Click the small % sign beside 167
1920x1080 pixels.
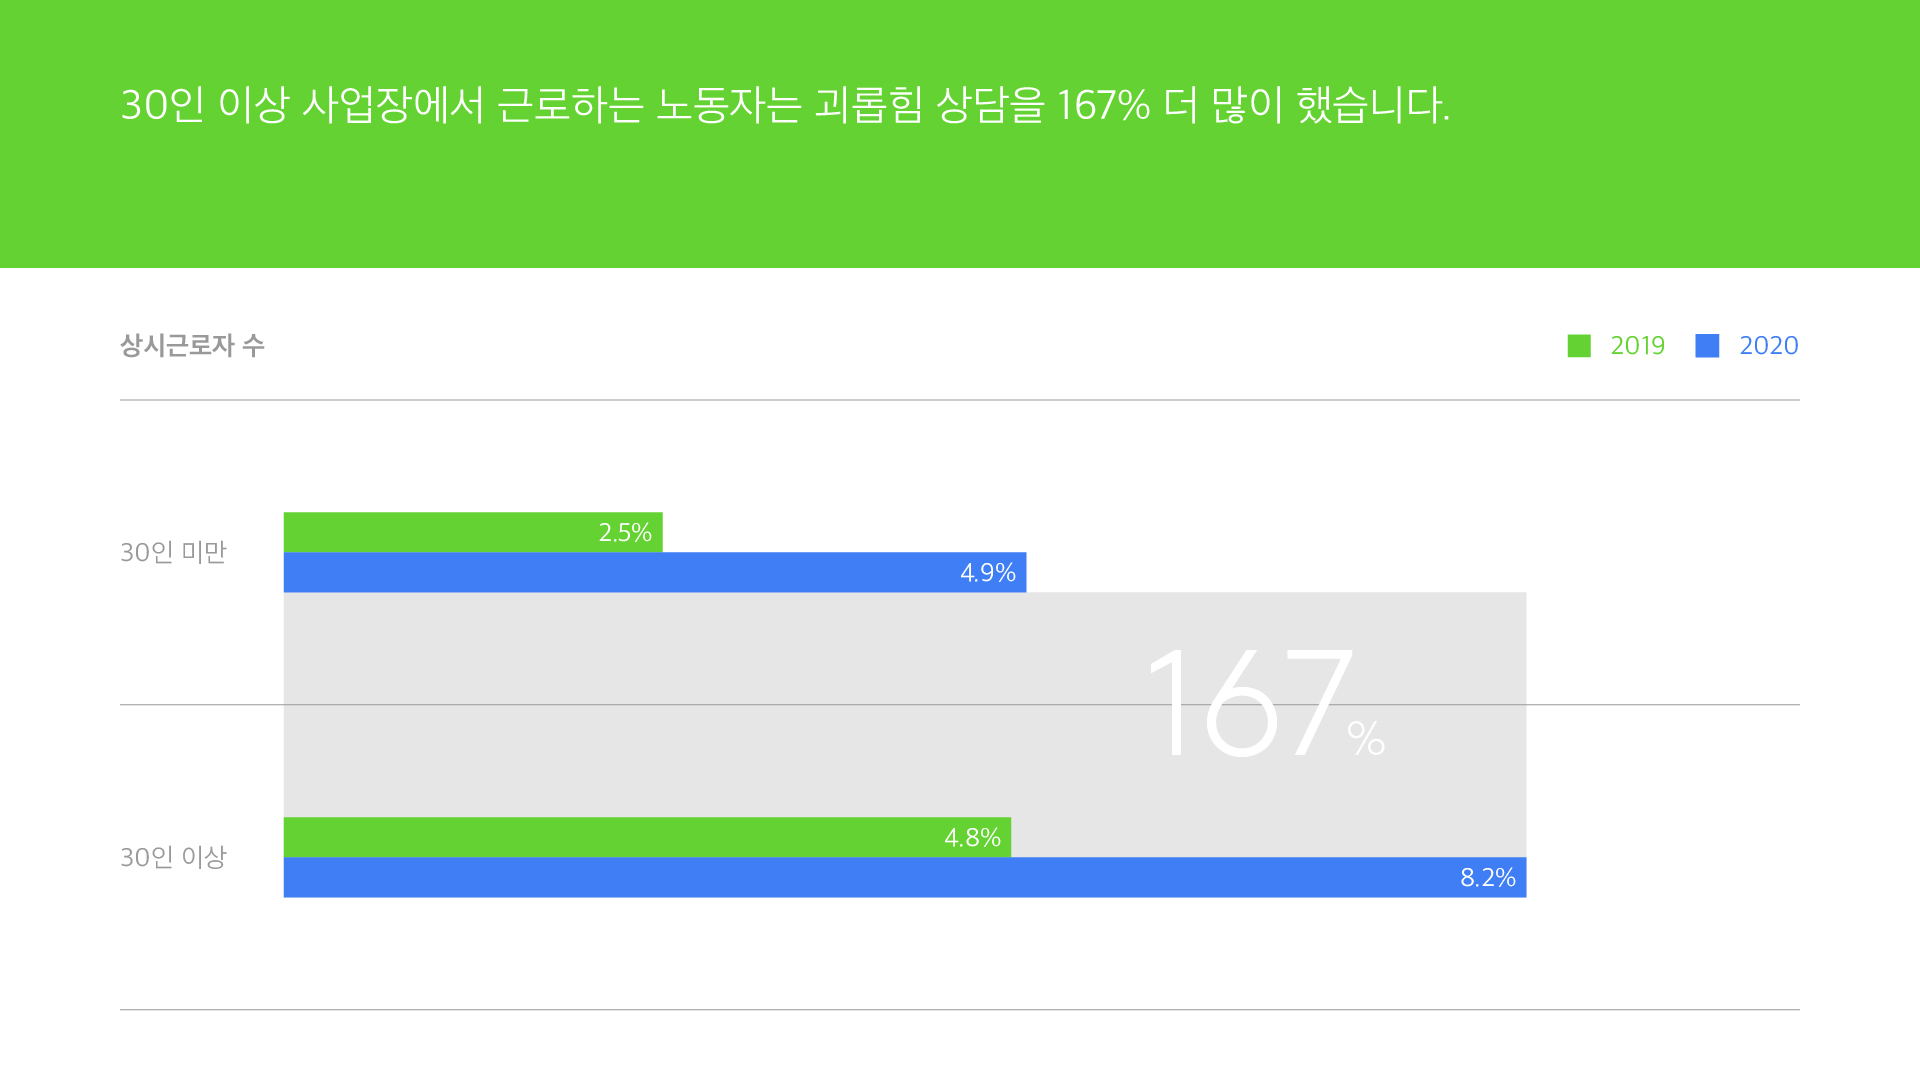[x=1366, y=738]
